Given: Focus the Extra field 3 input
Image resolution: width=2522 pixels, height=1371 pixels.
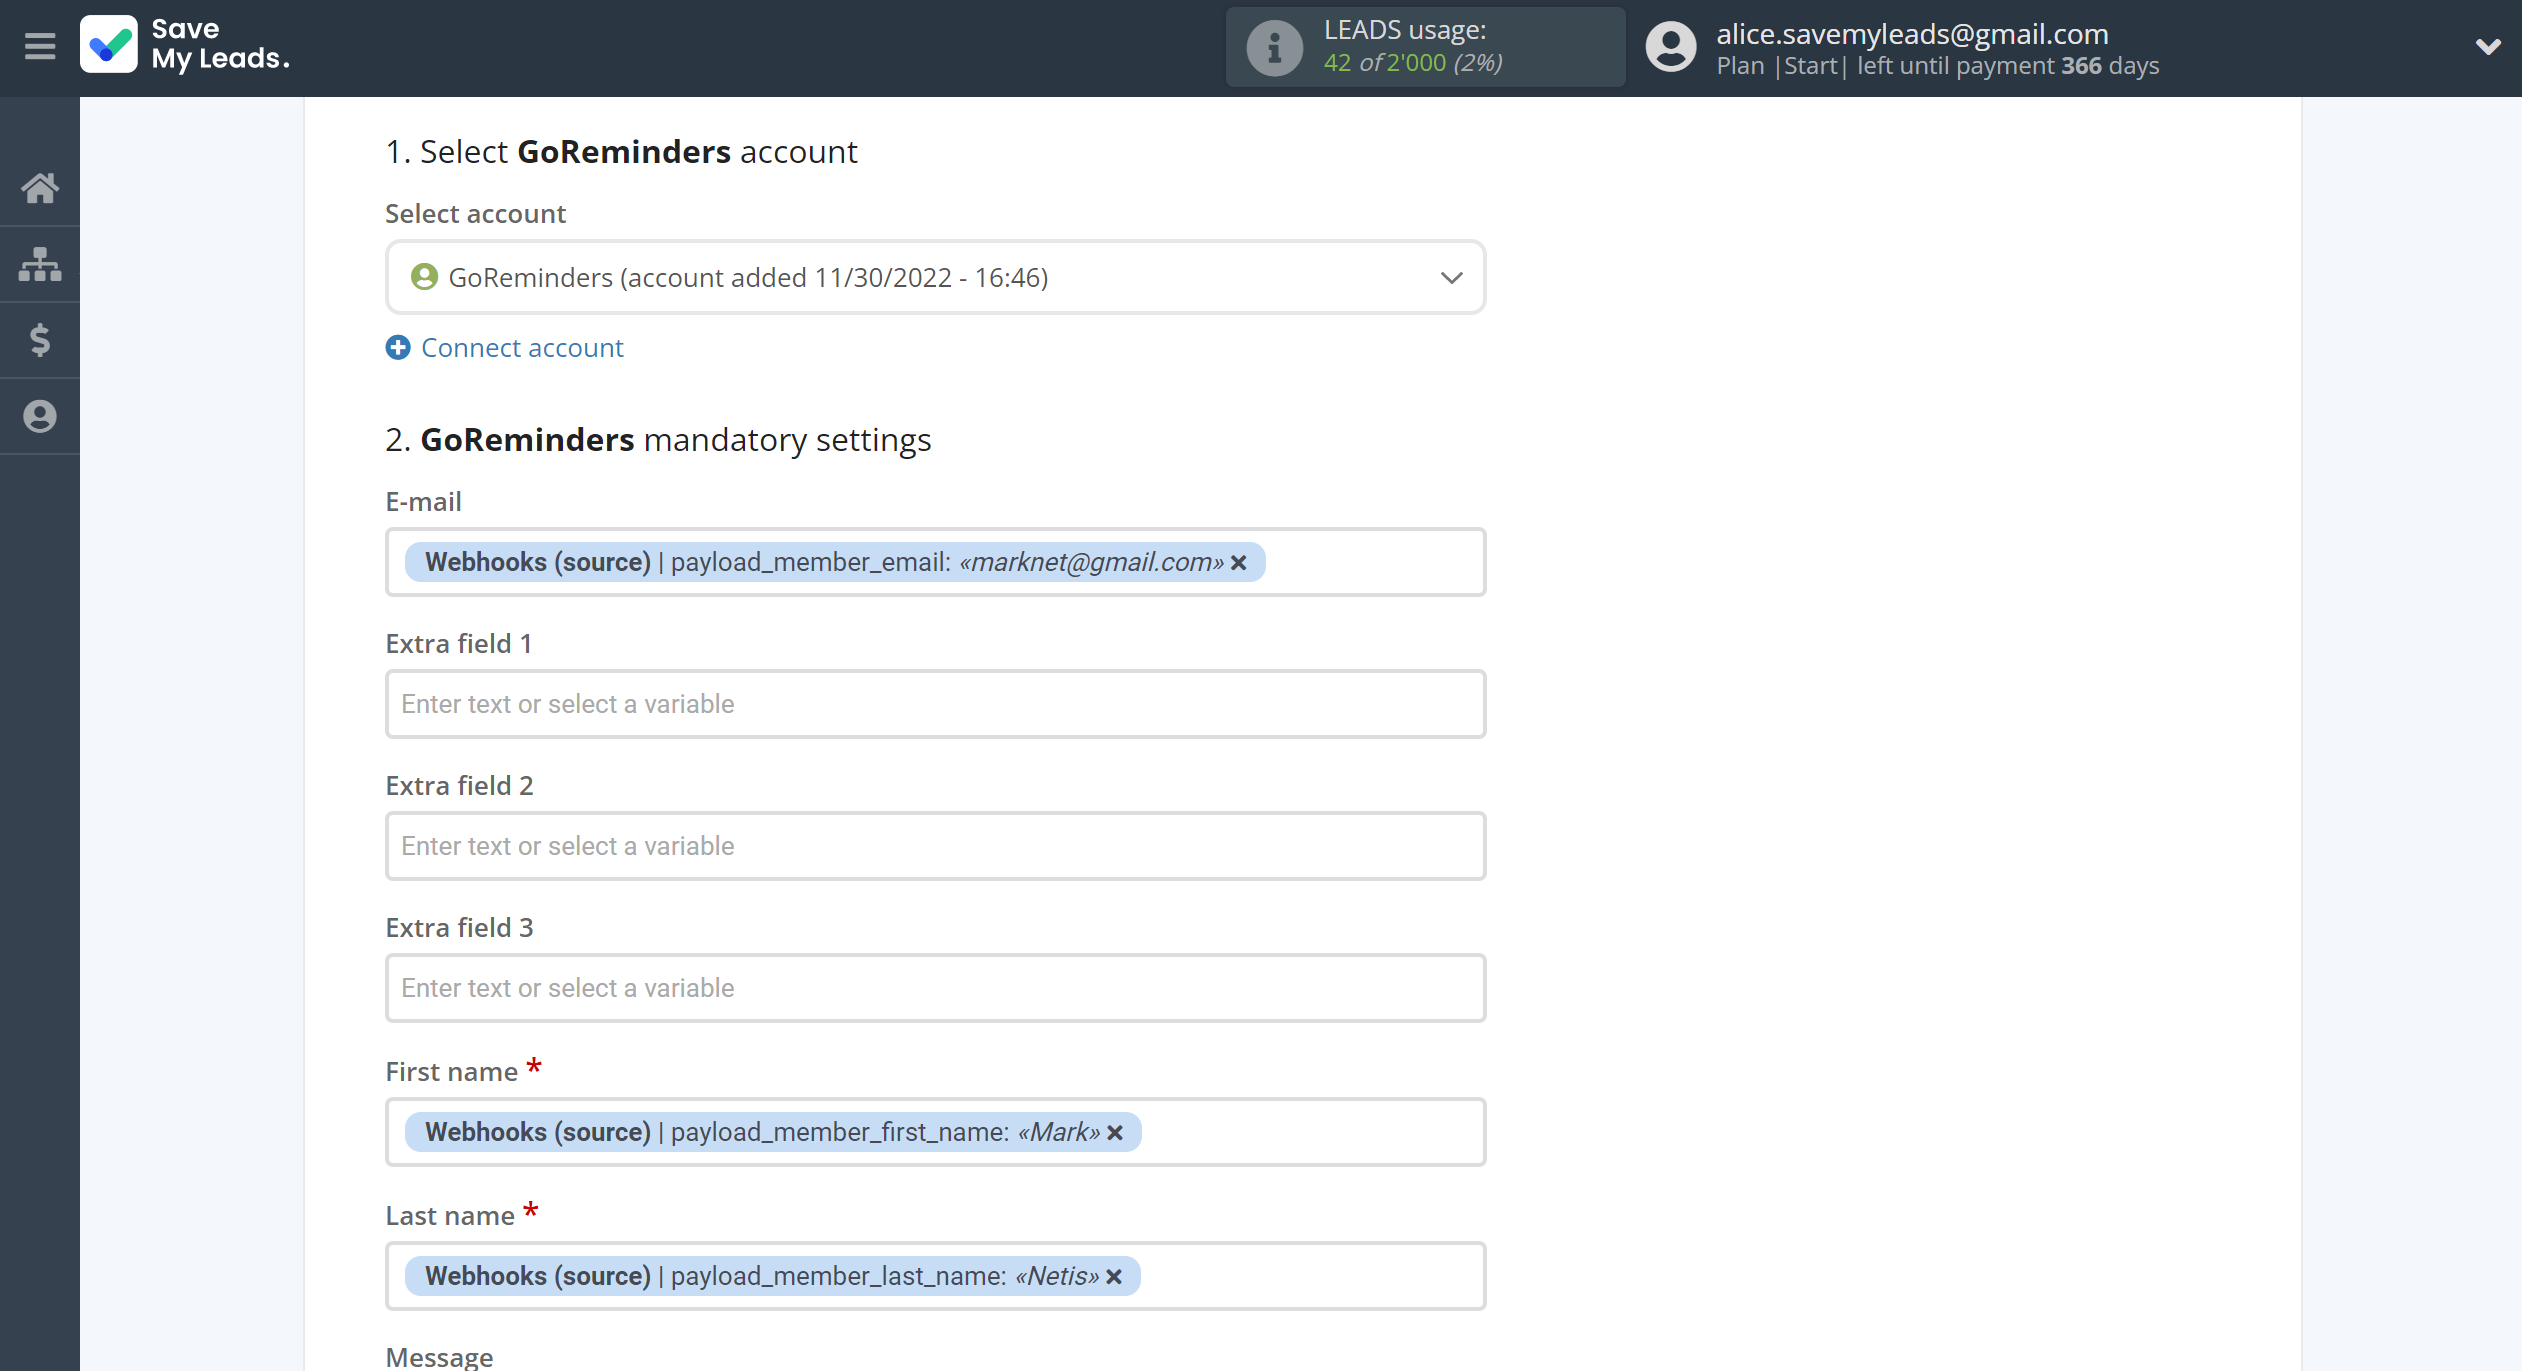Looking at the screenshot, I should click(935, 988).
